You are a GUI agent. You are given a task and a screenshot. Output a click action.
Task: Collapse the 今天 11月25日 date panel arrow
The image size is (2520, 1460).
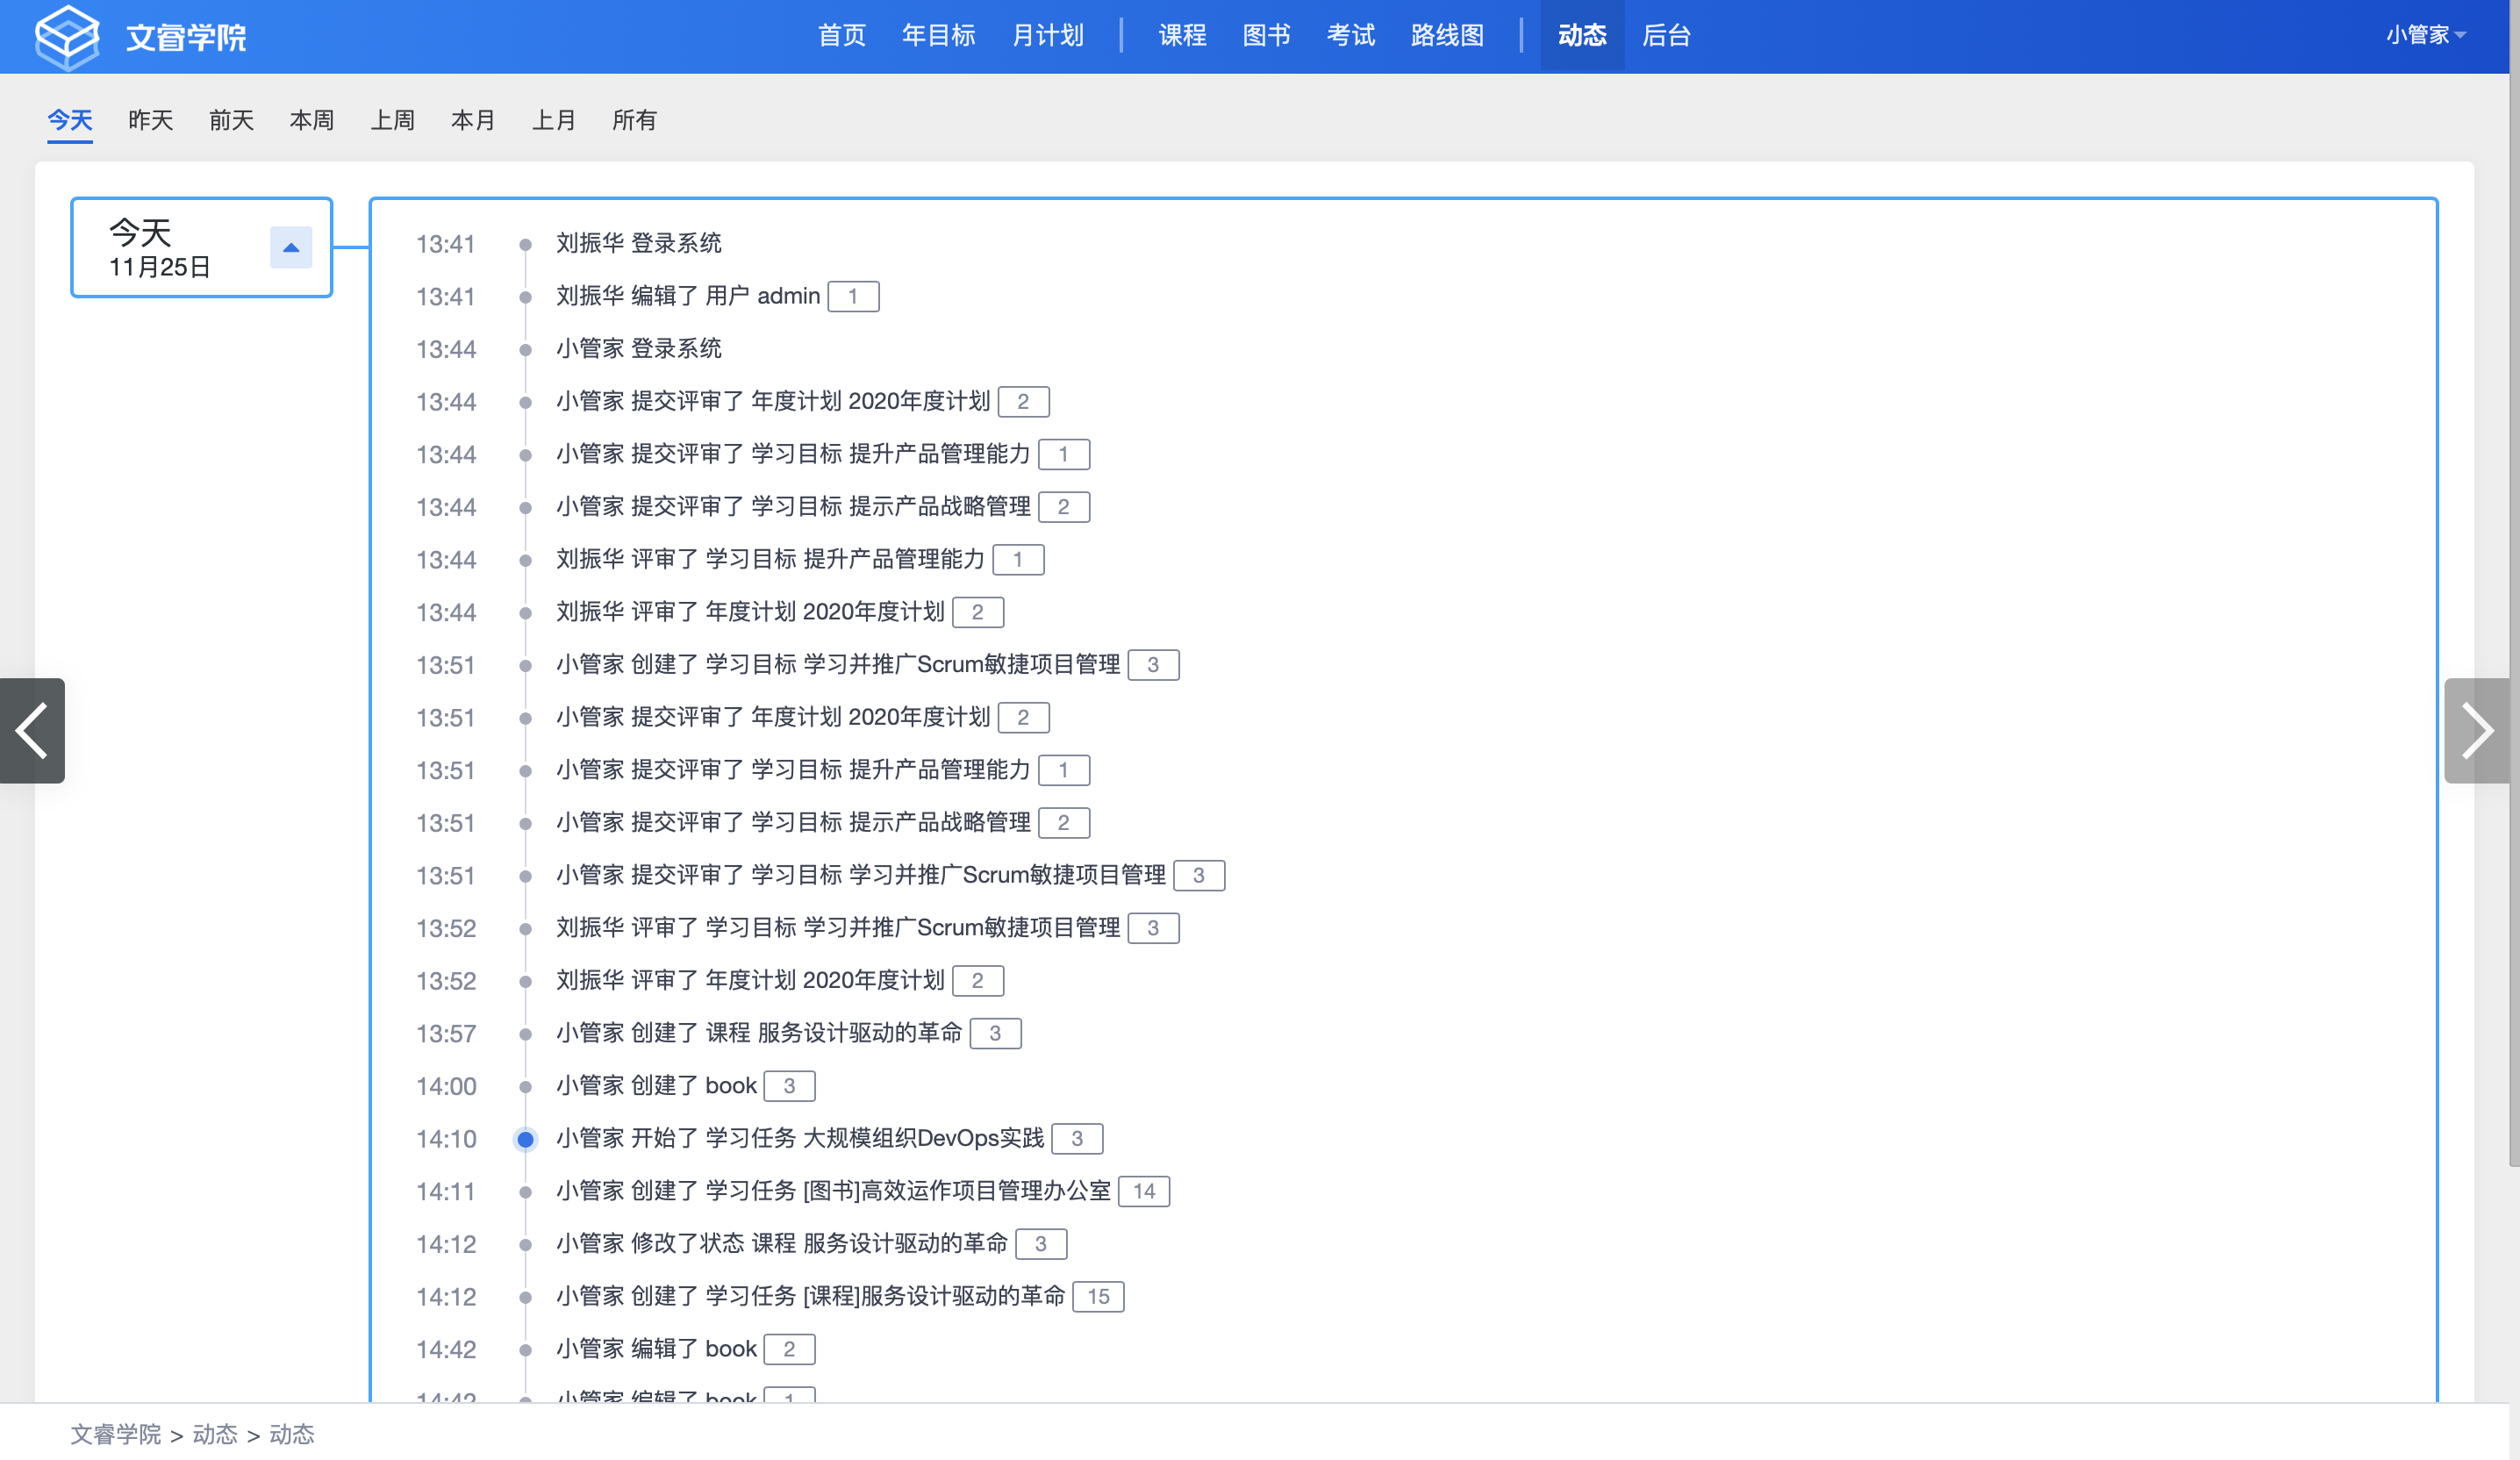pos(291,248)
